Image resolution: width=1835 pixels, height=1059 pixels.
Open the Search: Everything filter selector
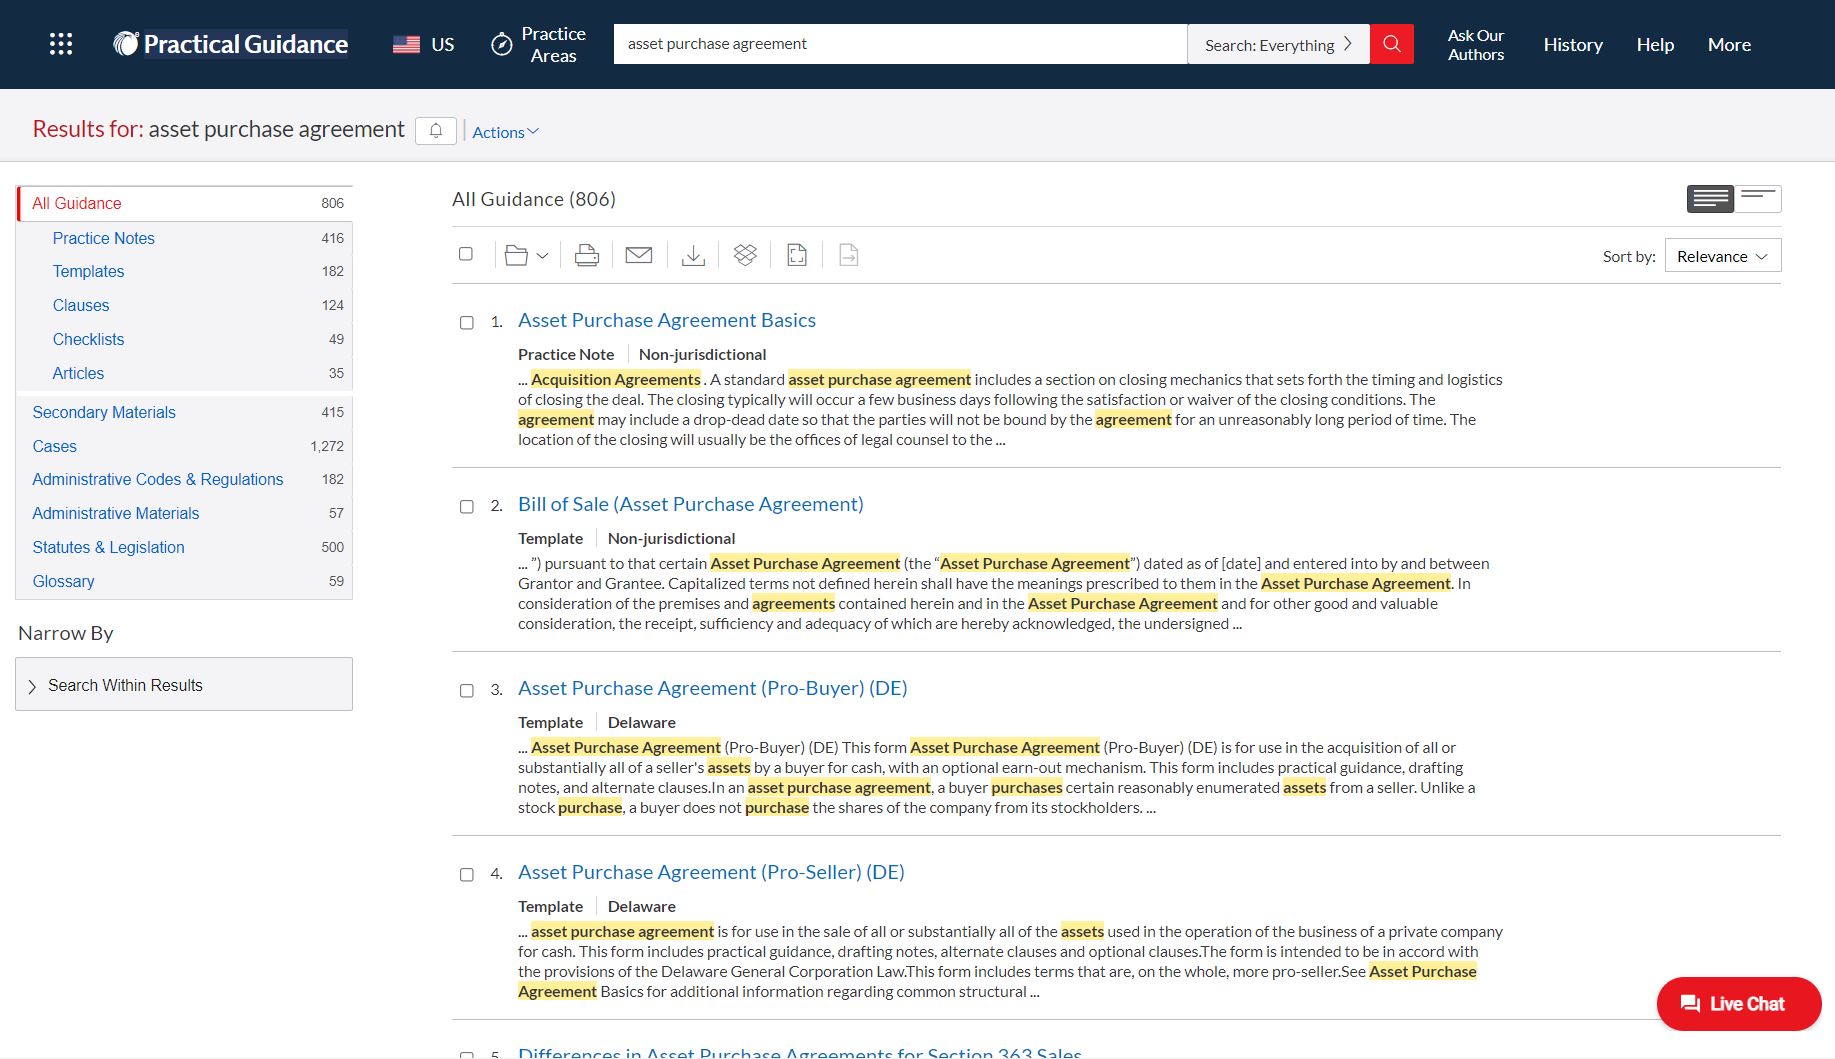(x=1277, y=45)
